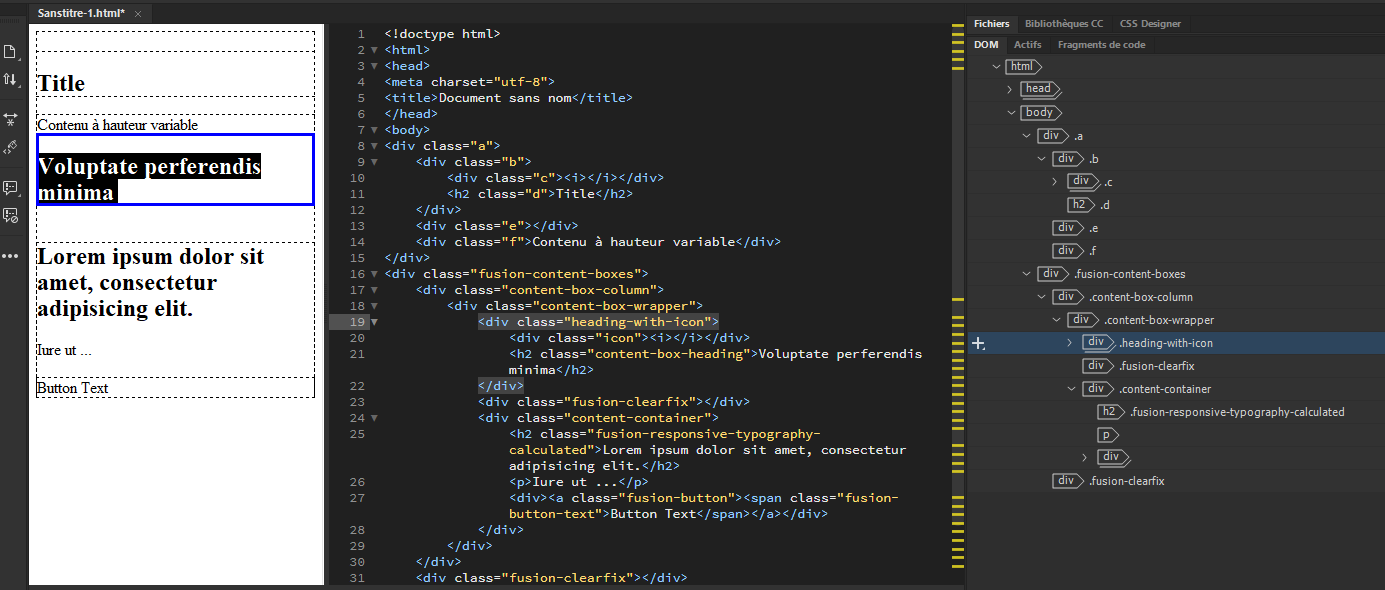Expand the div .c tree node
The image size is (1385, 590).
pos(1054,181)
